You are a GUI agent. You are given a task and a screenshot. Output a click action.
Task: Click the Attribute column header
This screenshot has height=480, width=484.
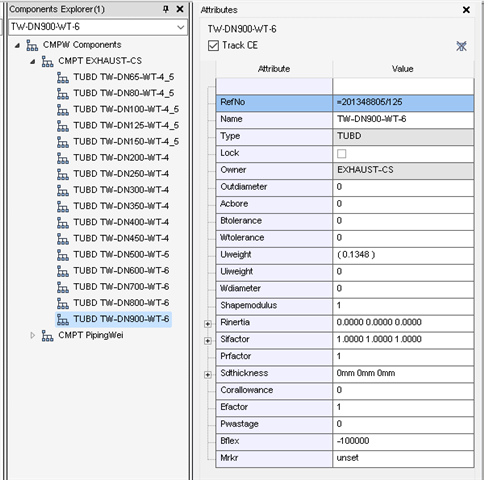(x=274, y=69)
